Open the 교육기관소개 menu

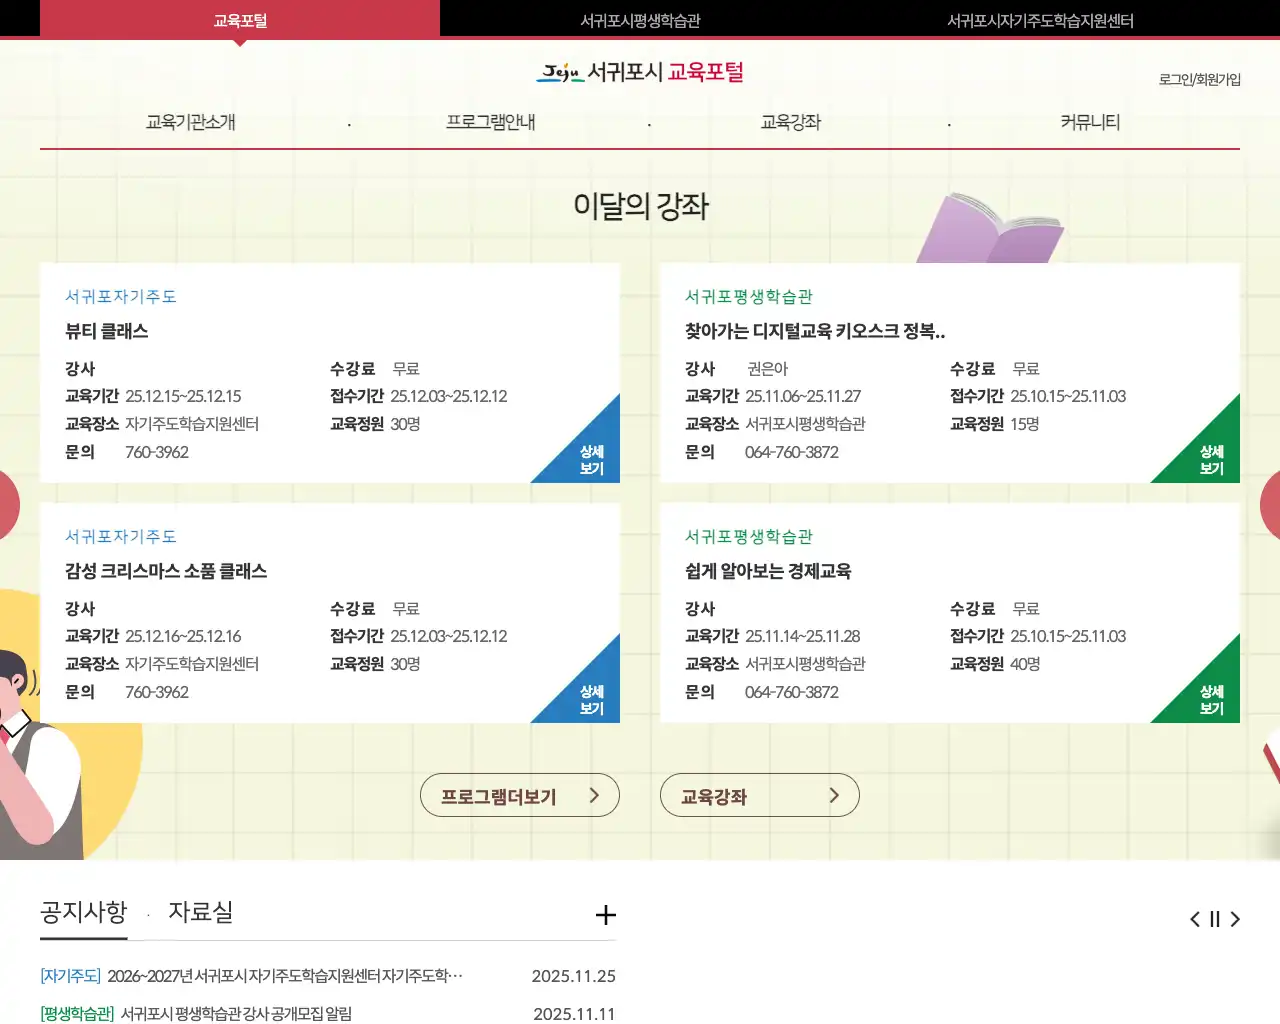[x=190, y=121]
